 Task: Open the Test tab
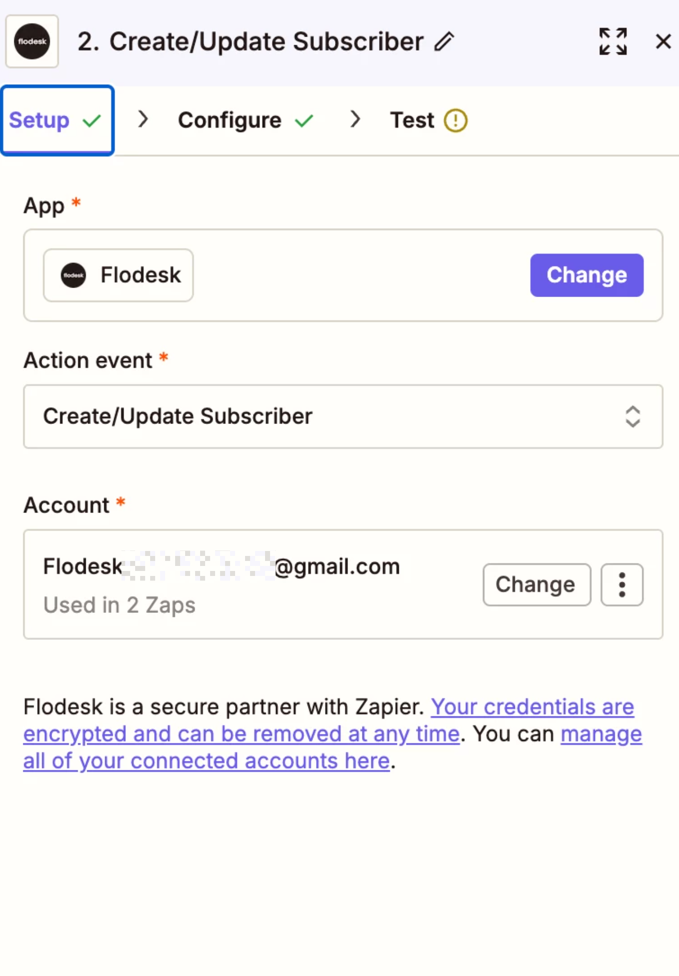(x=412, y=121)
